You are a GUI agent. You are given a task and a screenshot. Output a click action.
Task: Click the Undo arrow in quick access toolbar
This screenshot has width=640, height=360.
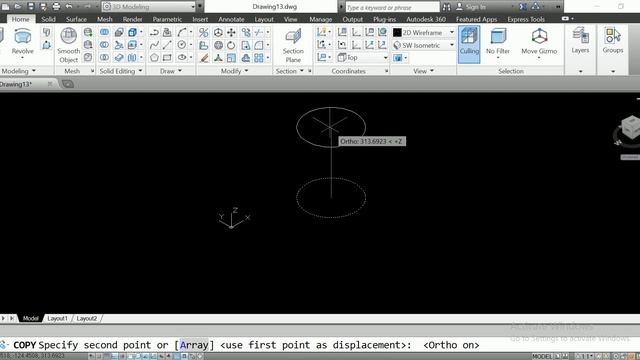[69, 7]
